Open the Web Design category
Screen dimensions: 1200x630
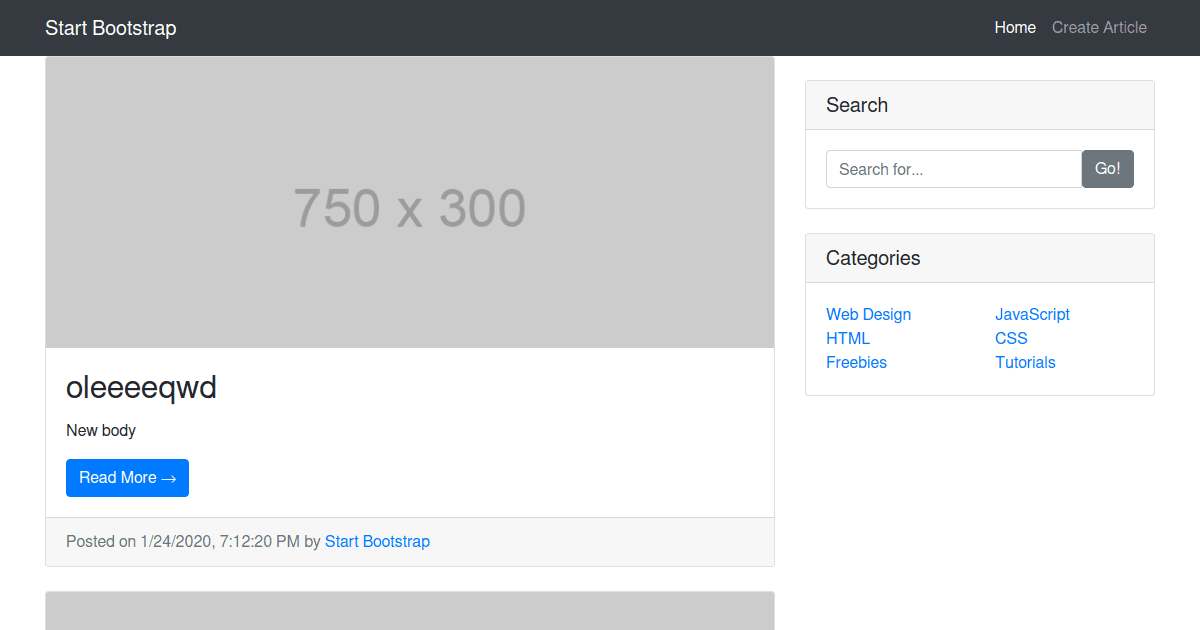click(x=868, y=314)
